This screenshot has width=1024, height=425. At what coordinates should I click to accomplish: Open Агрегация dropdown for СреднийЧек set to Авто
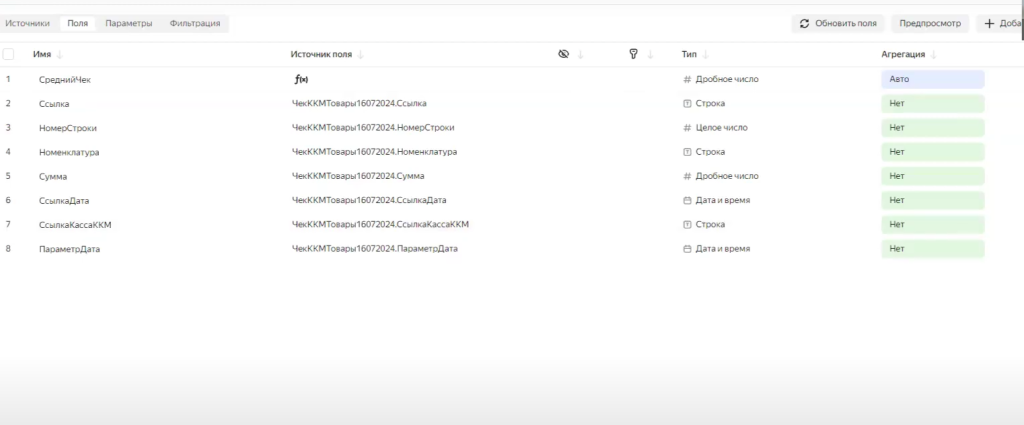click(932, 79)
